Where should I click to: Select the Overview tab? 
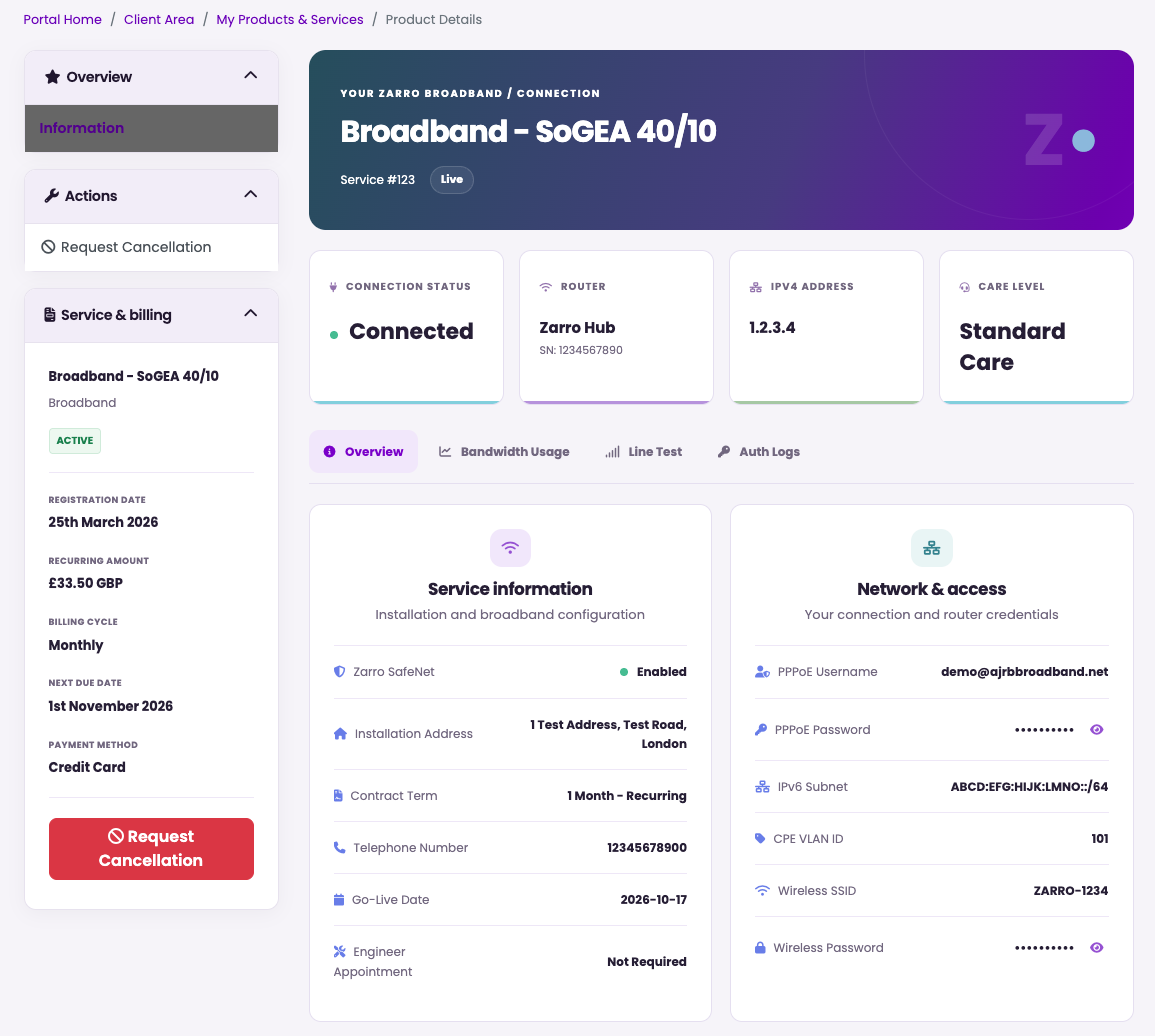point(364,452)
